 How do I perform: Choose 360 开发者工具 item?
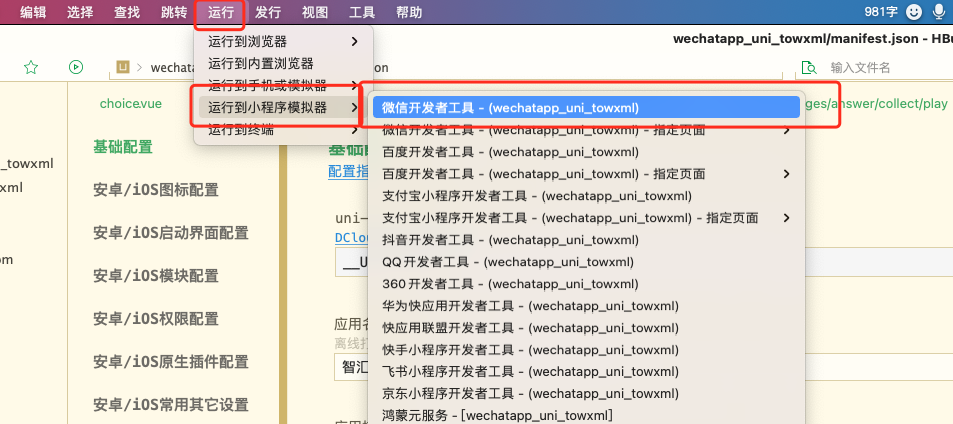pos(587,284)
